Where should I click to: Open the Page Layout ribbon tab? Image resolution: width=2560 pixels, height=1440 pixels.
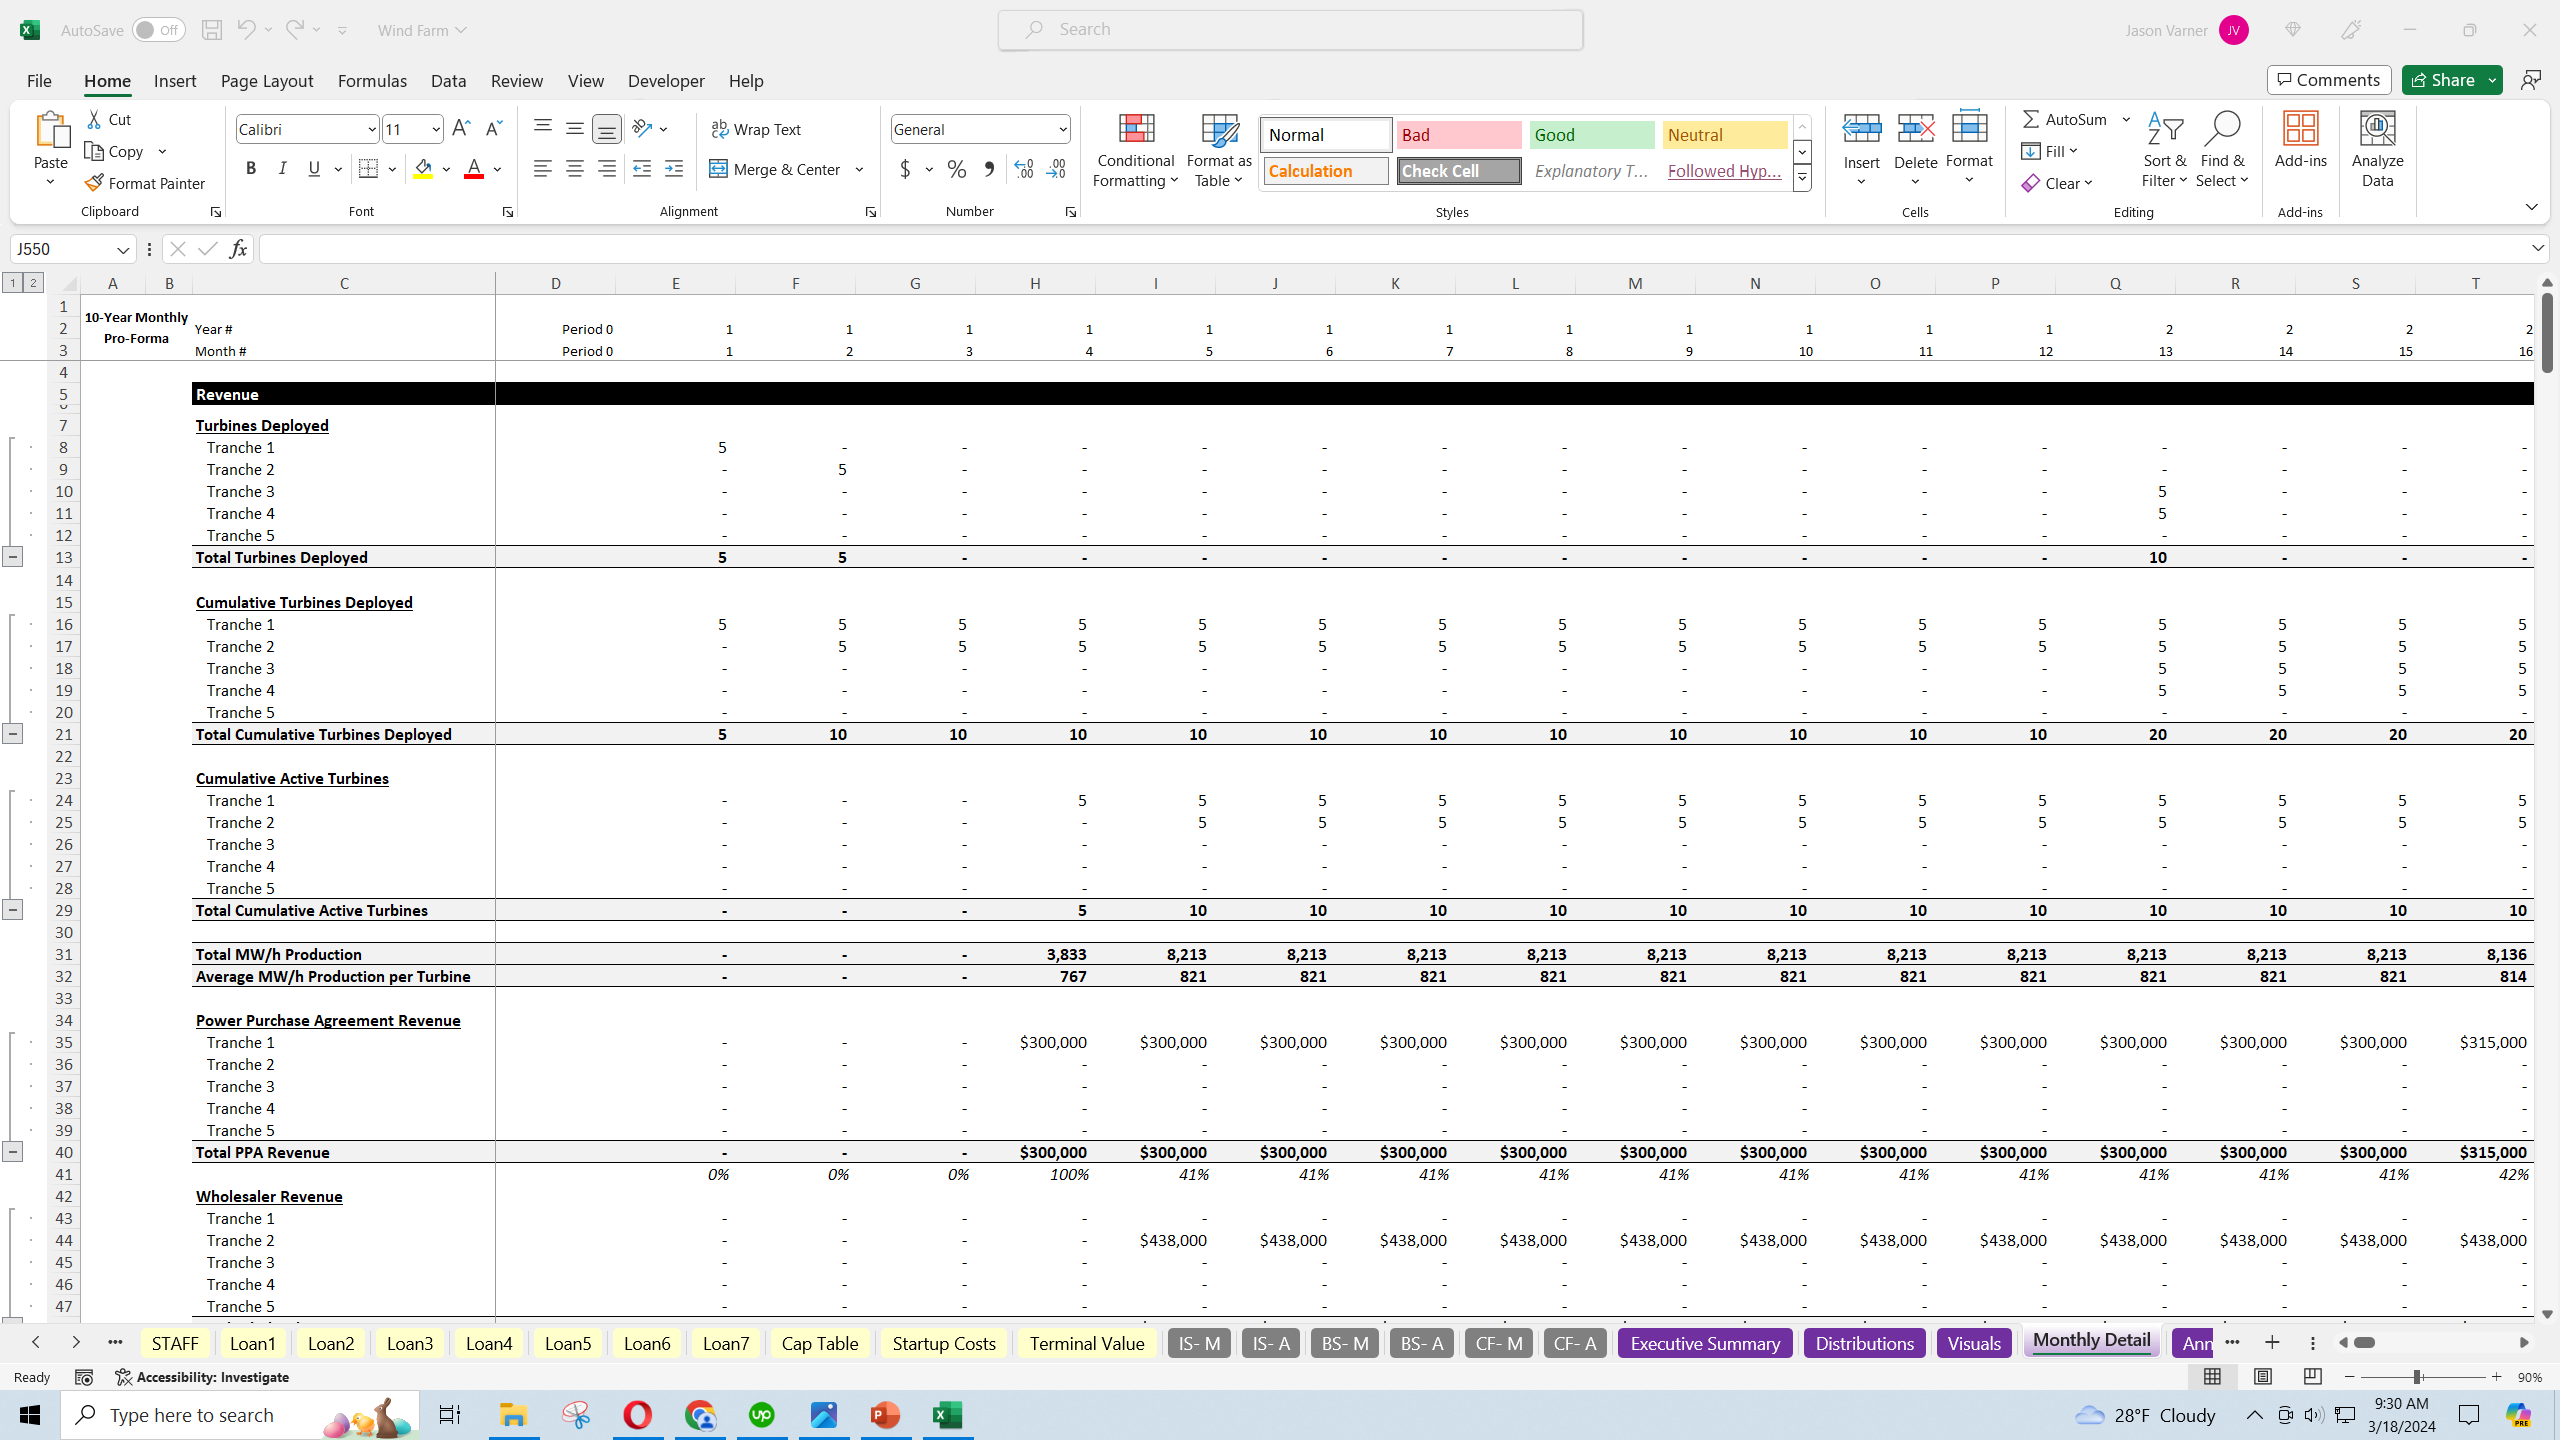click(267, 81)
